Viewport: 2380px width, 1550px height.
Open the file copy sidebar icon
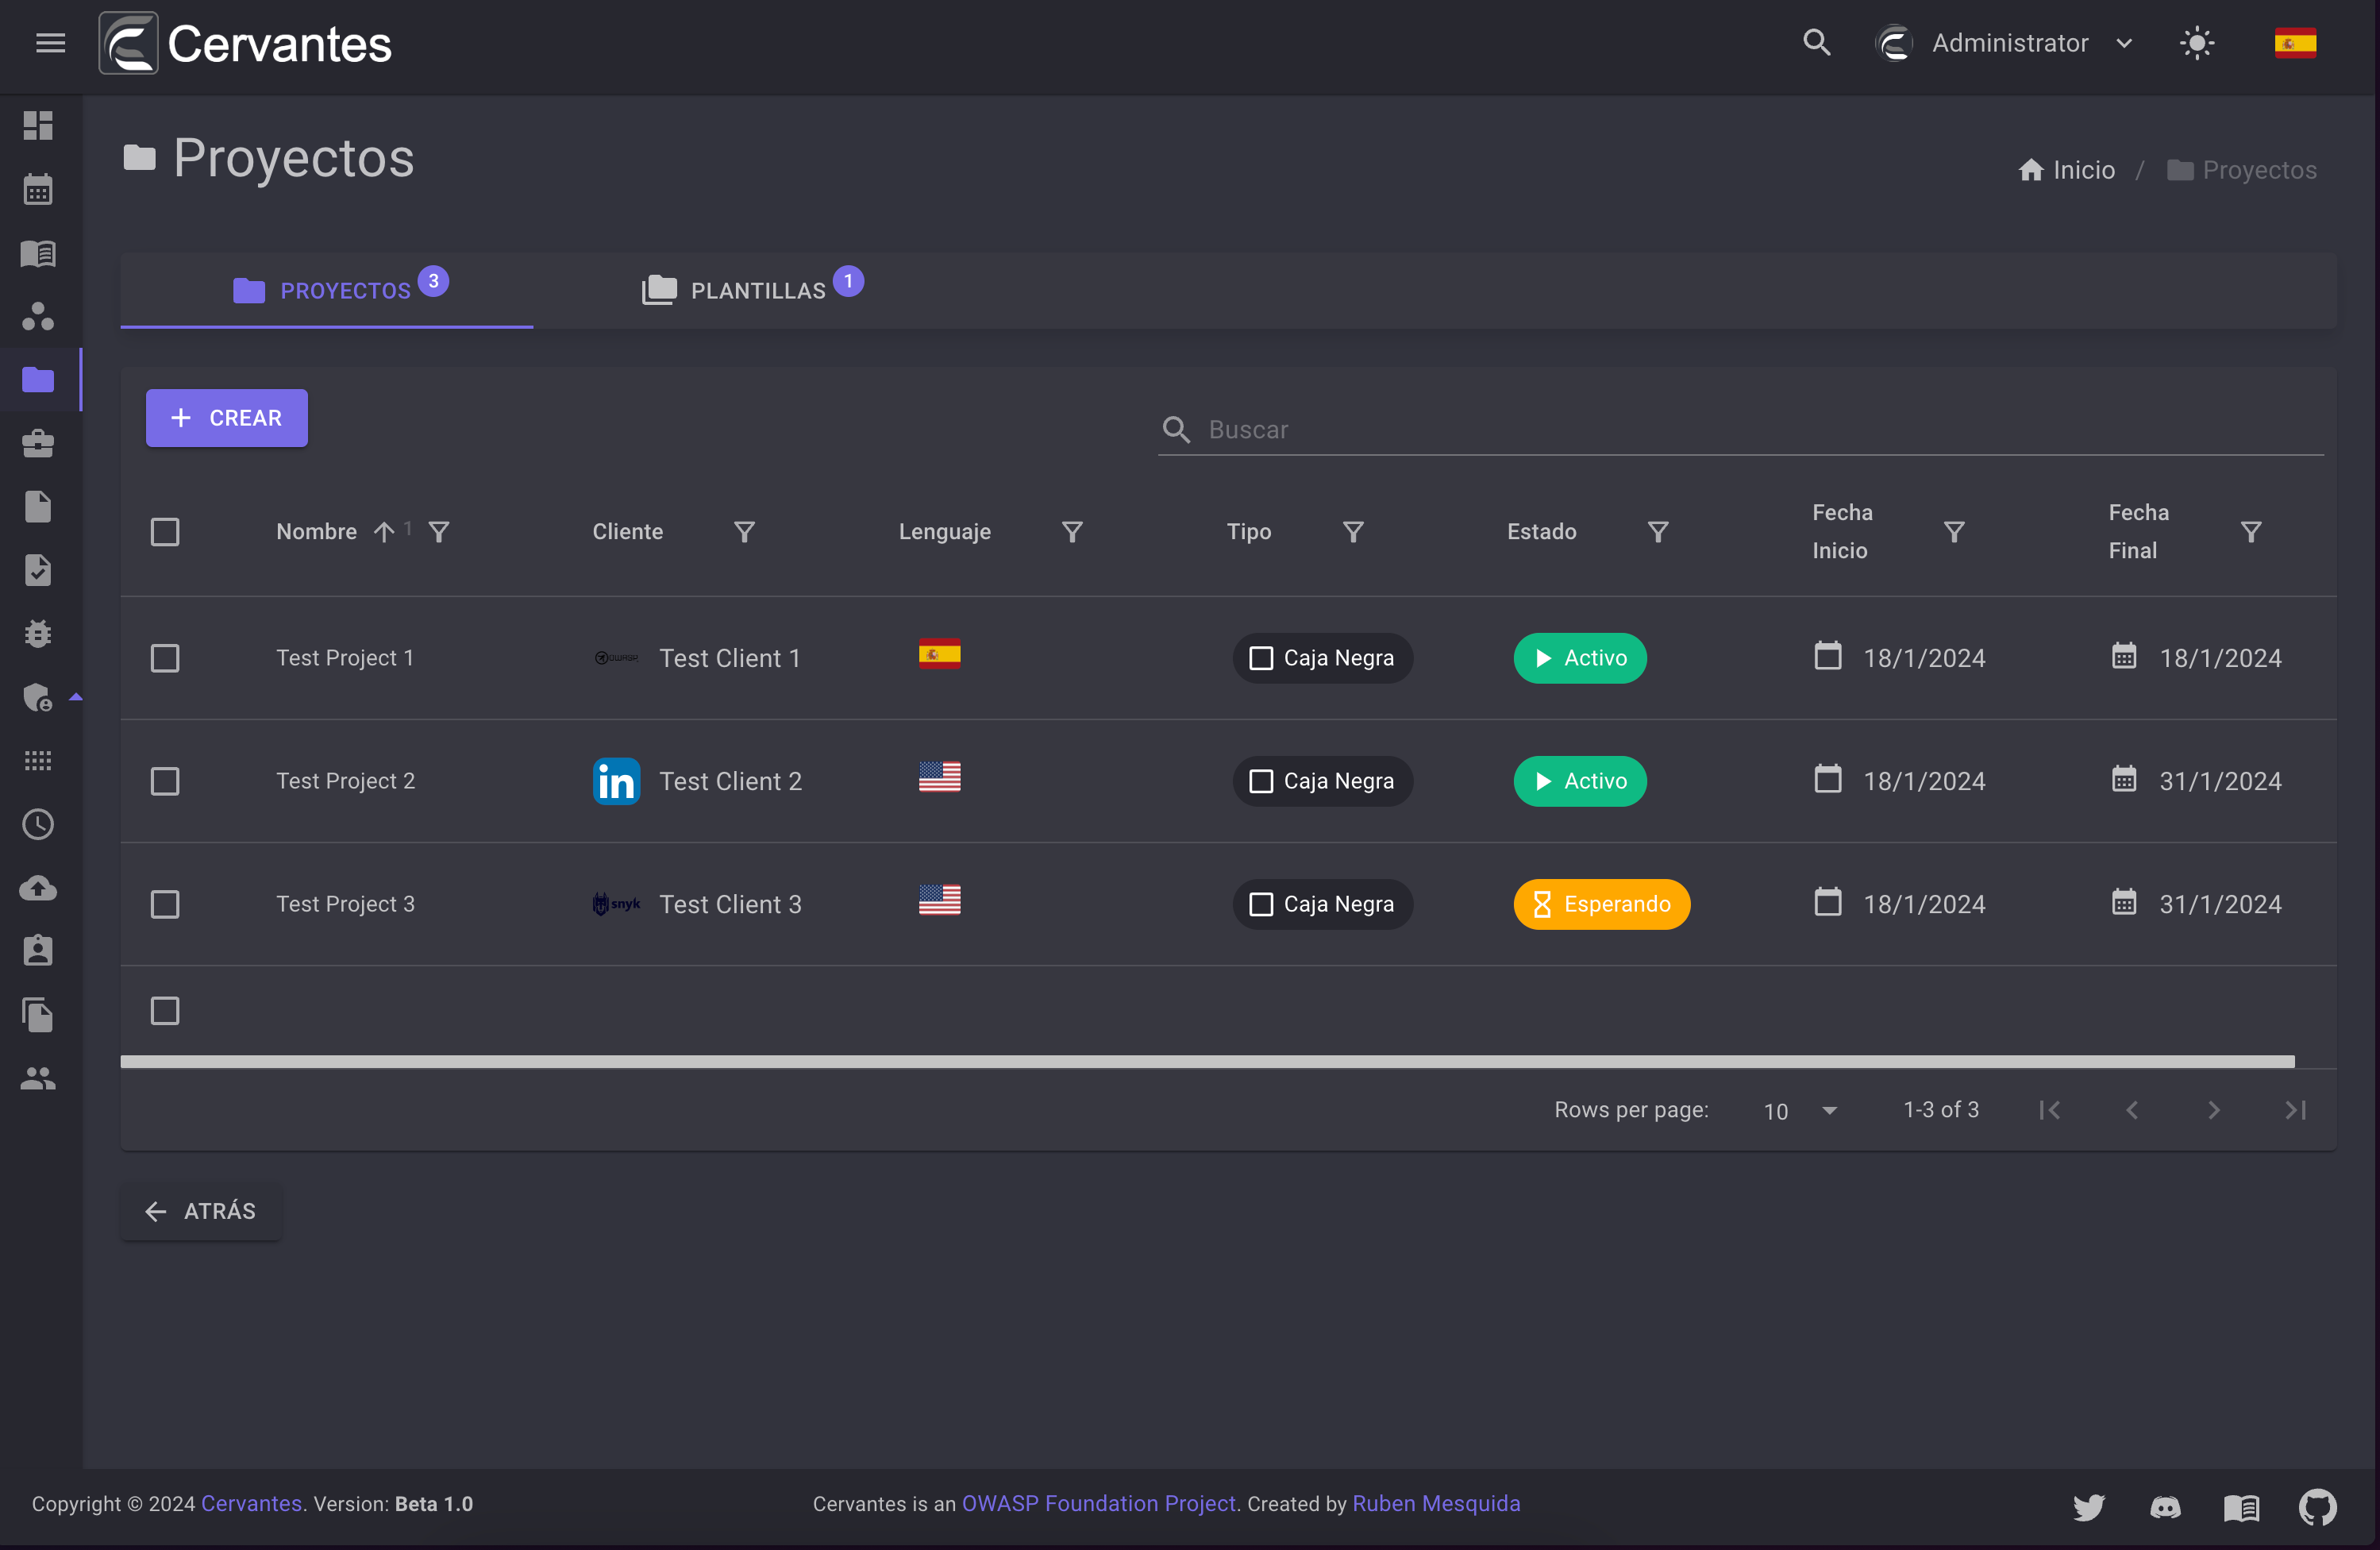tap(38, 1015)
